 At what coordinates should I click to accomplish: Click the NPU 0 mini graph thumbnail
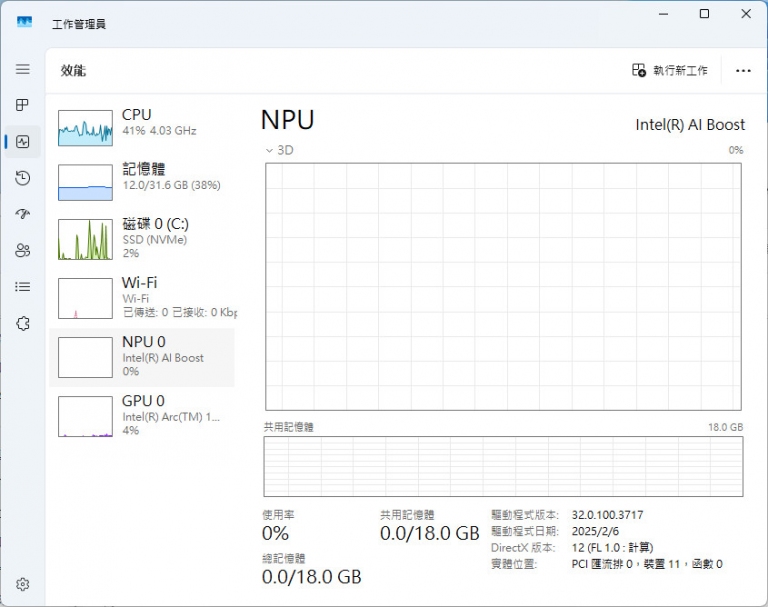(85, 357)
